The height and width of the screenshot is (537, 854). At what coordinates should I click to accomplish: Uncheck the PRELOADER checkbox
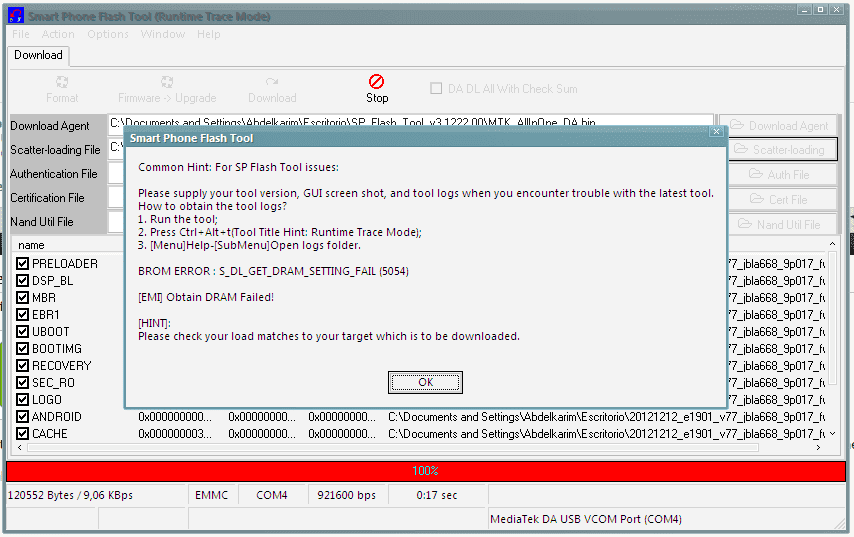coord(22,264)
